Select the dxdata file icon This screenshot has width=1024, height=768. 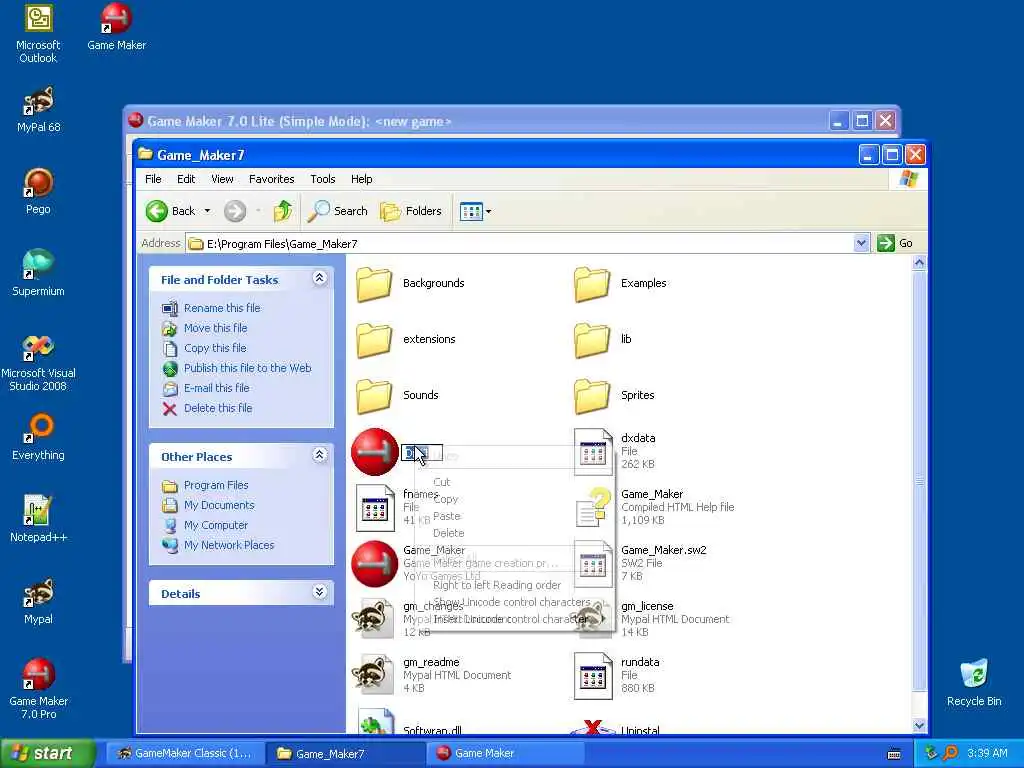593,451
